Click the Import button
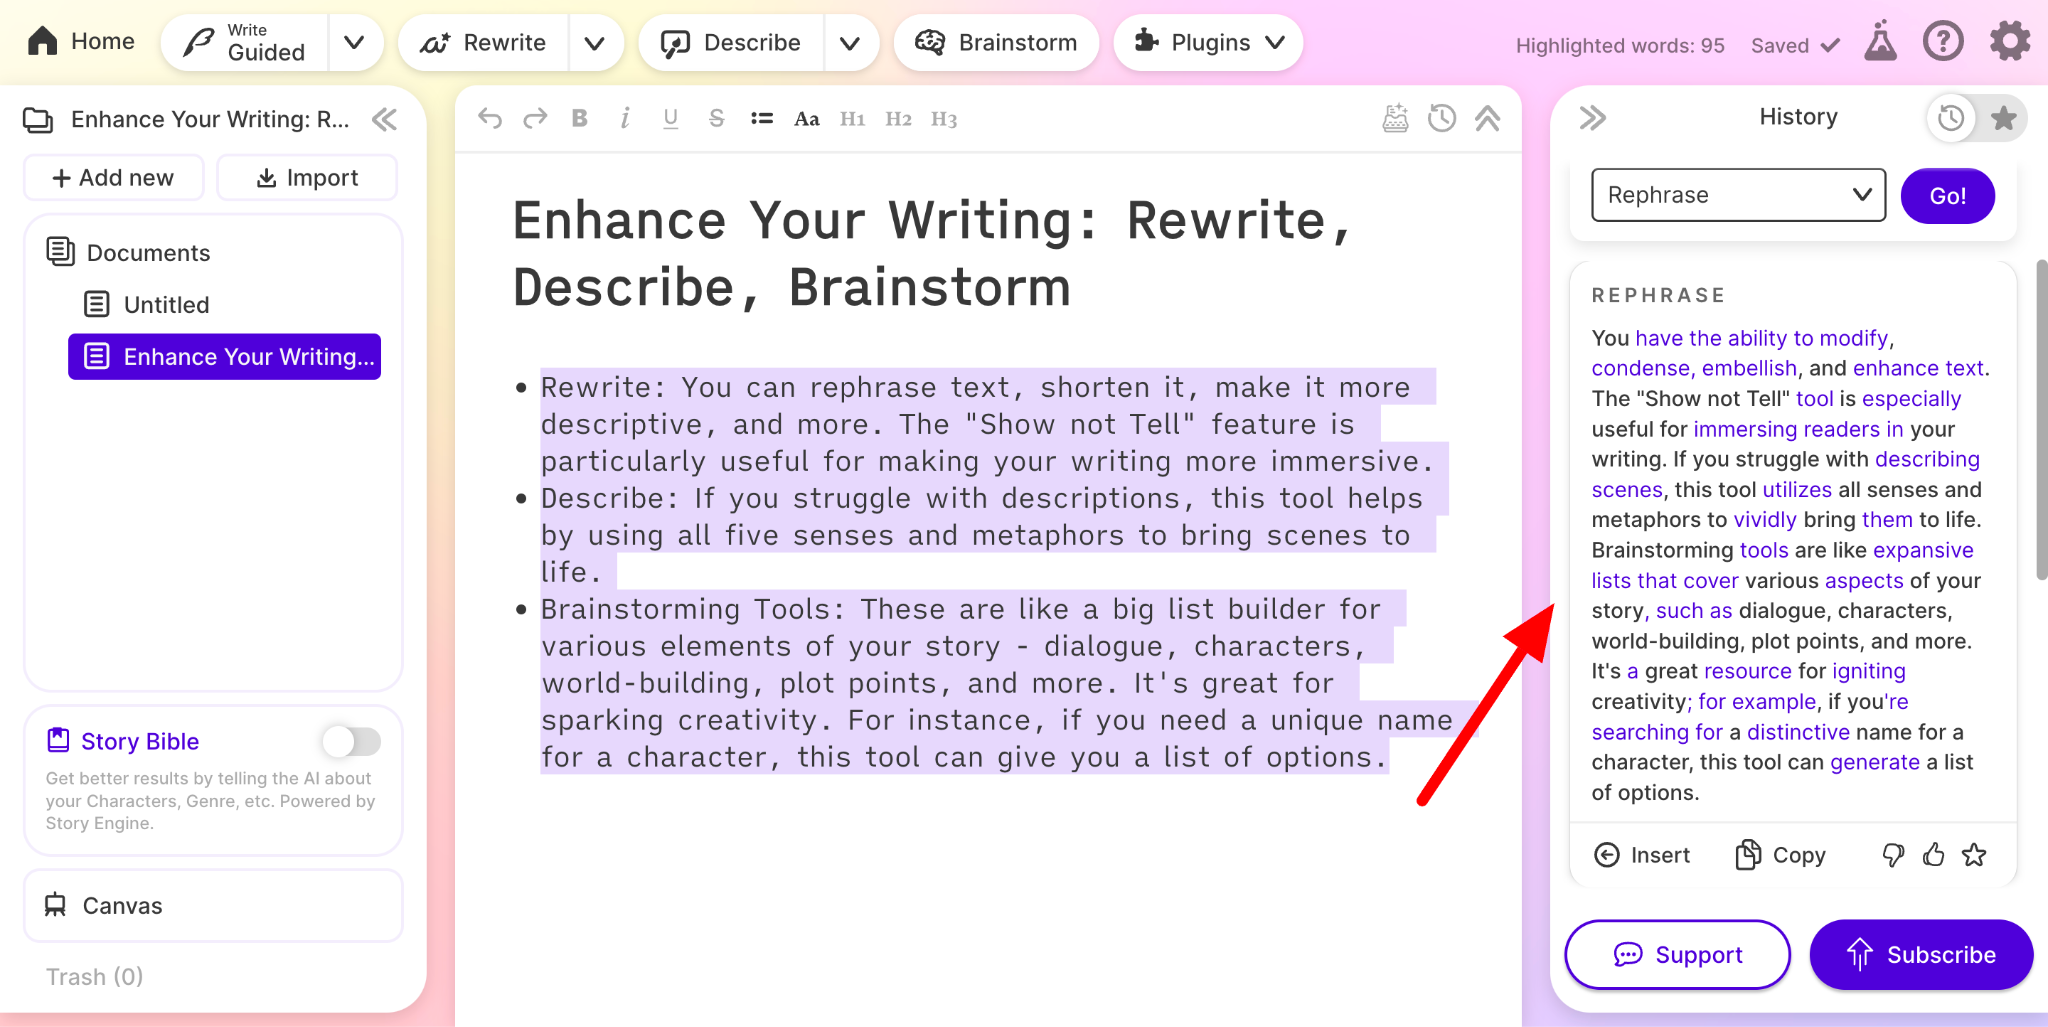 pyautogui.click(x=307, y=178)
